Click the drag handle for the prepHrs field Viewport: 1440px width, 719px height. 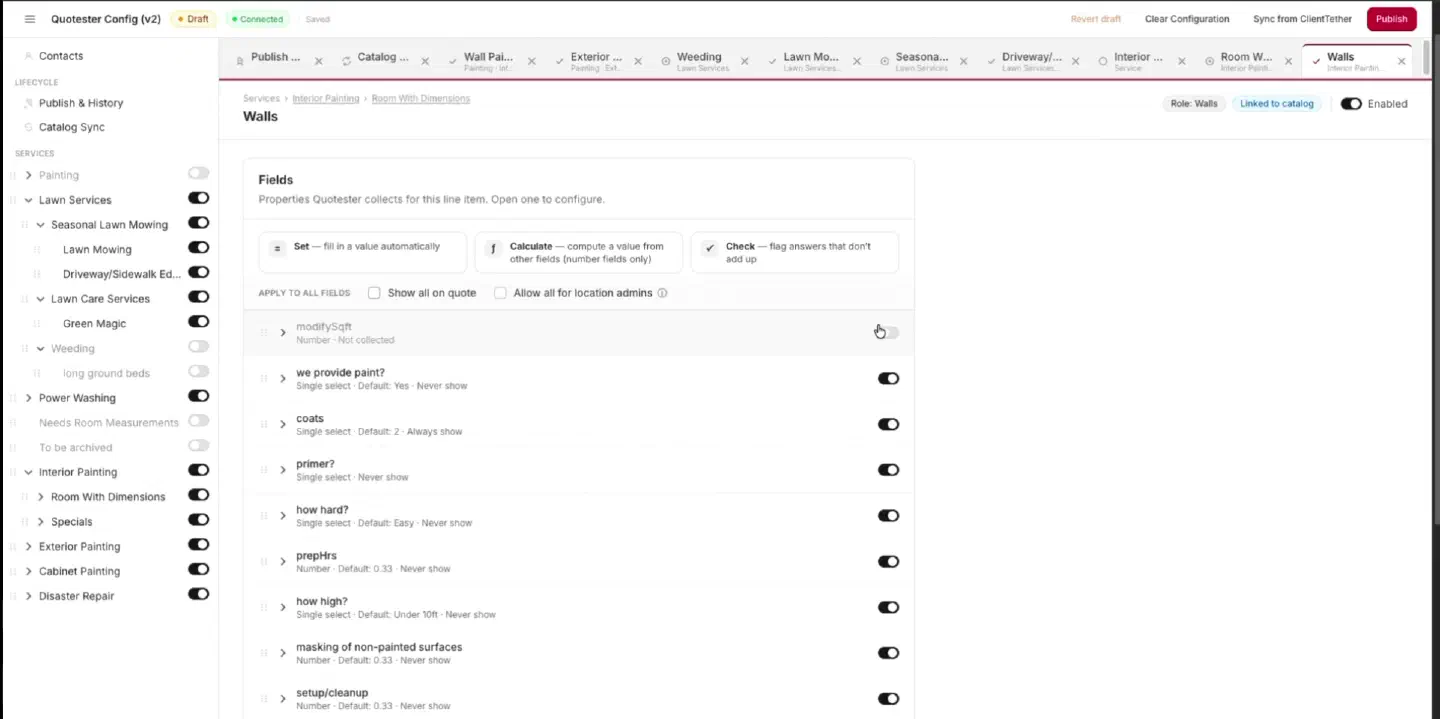264,561
